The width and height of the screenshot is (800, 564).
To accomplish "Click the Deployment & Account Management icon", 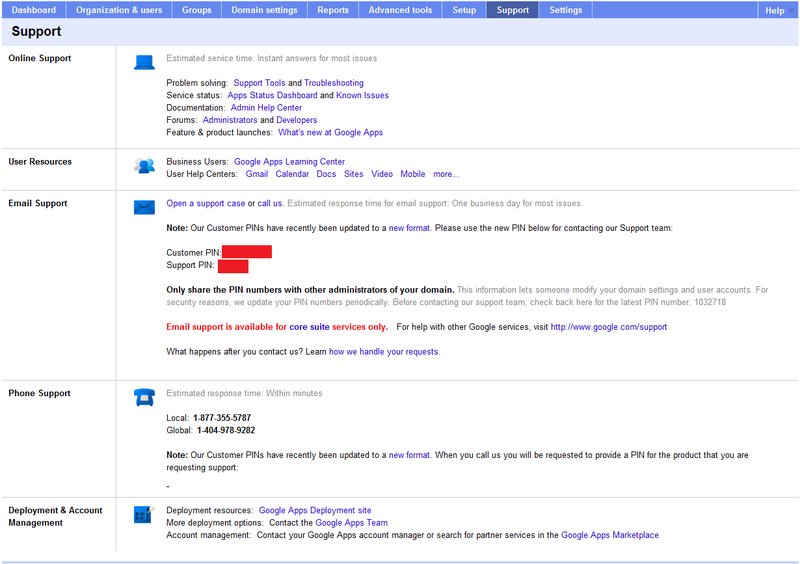I will [x=144, y=514].
